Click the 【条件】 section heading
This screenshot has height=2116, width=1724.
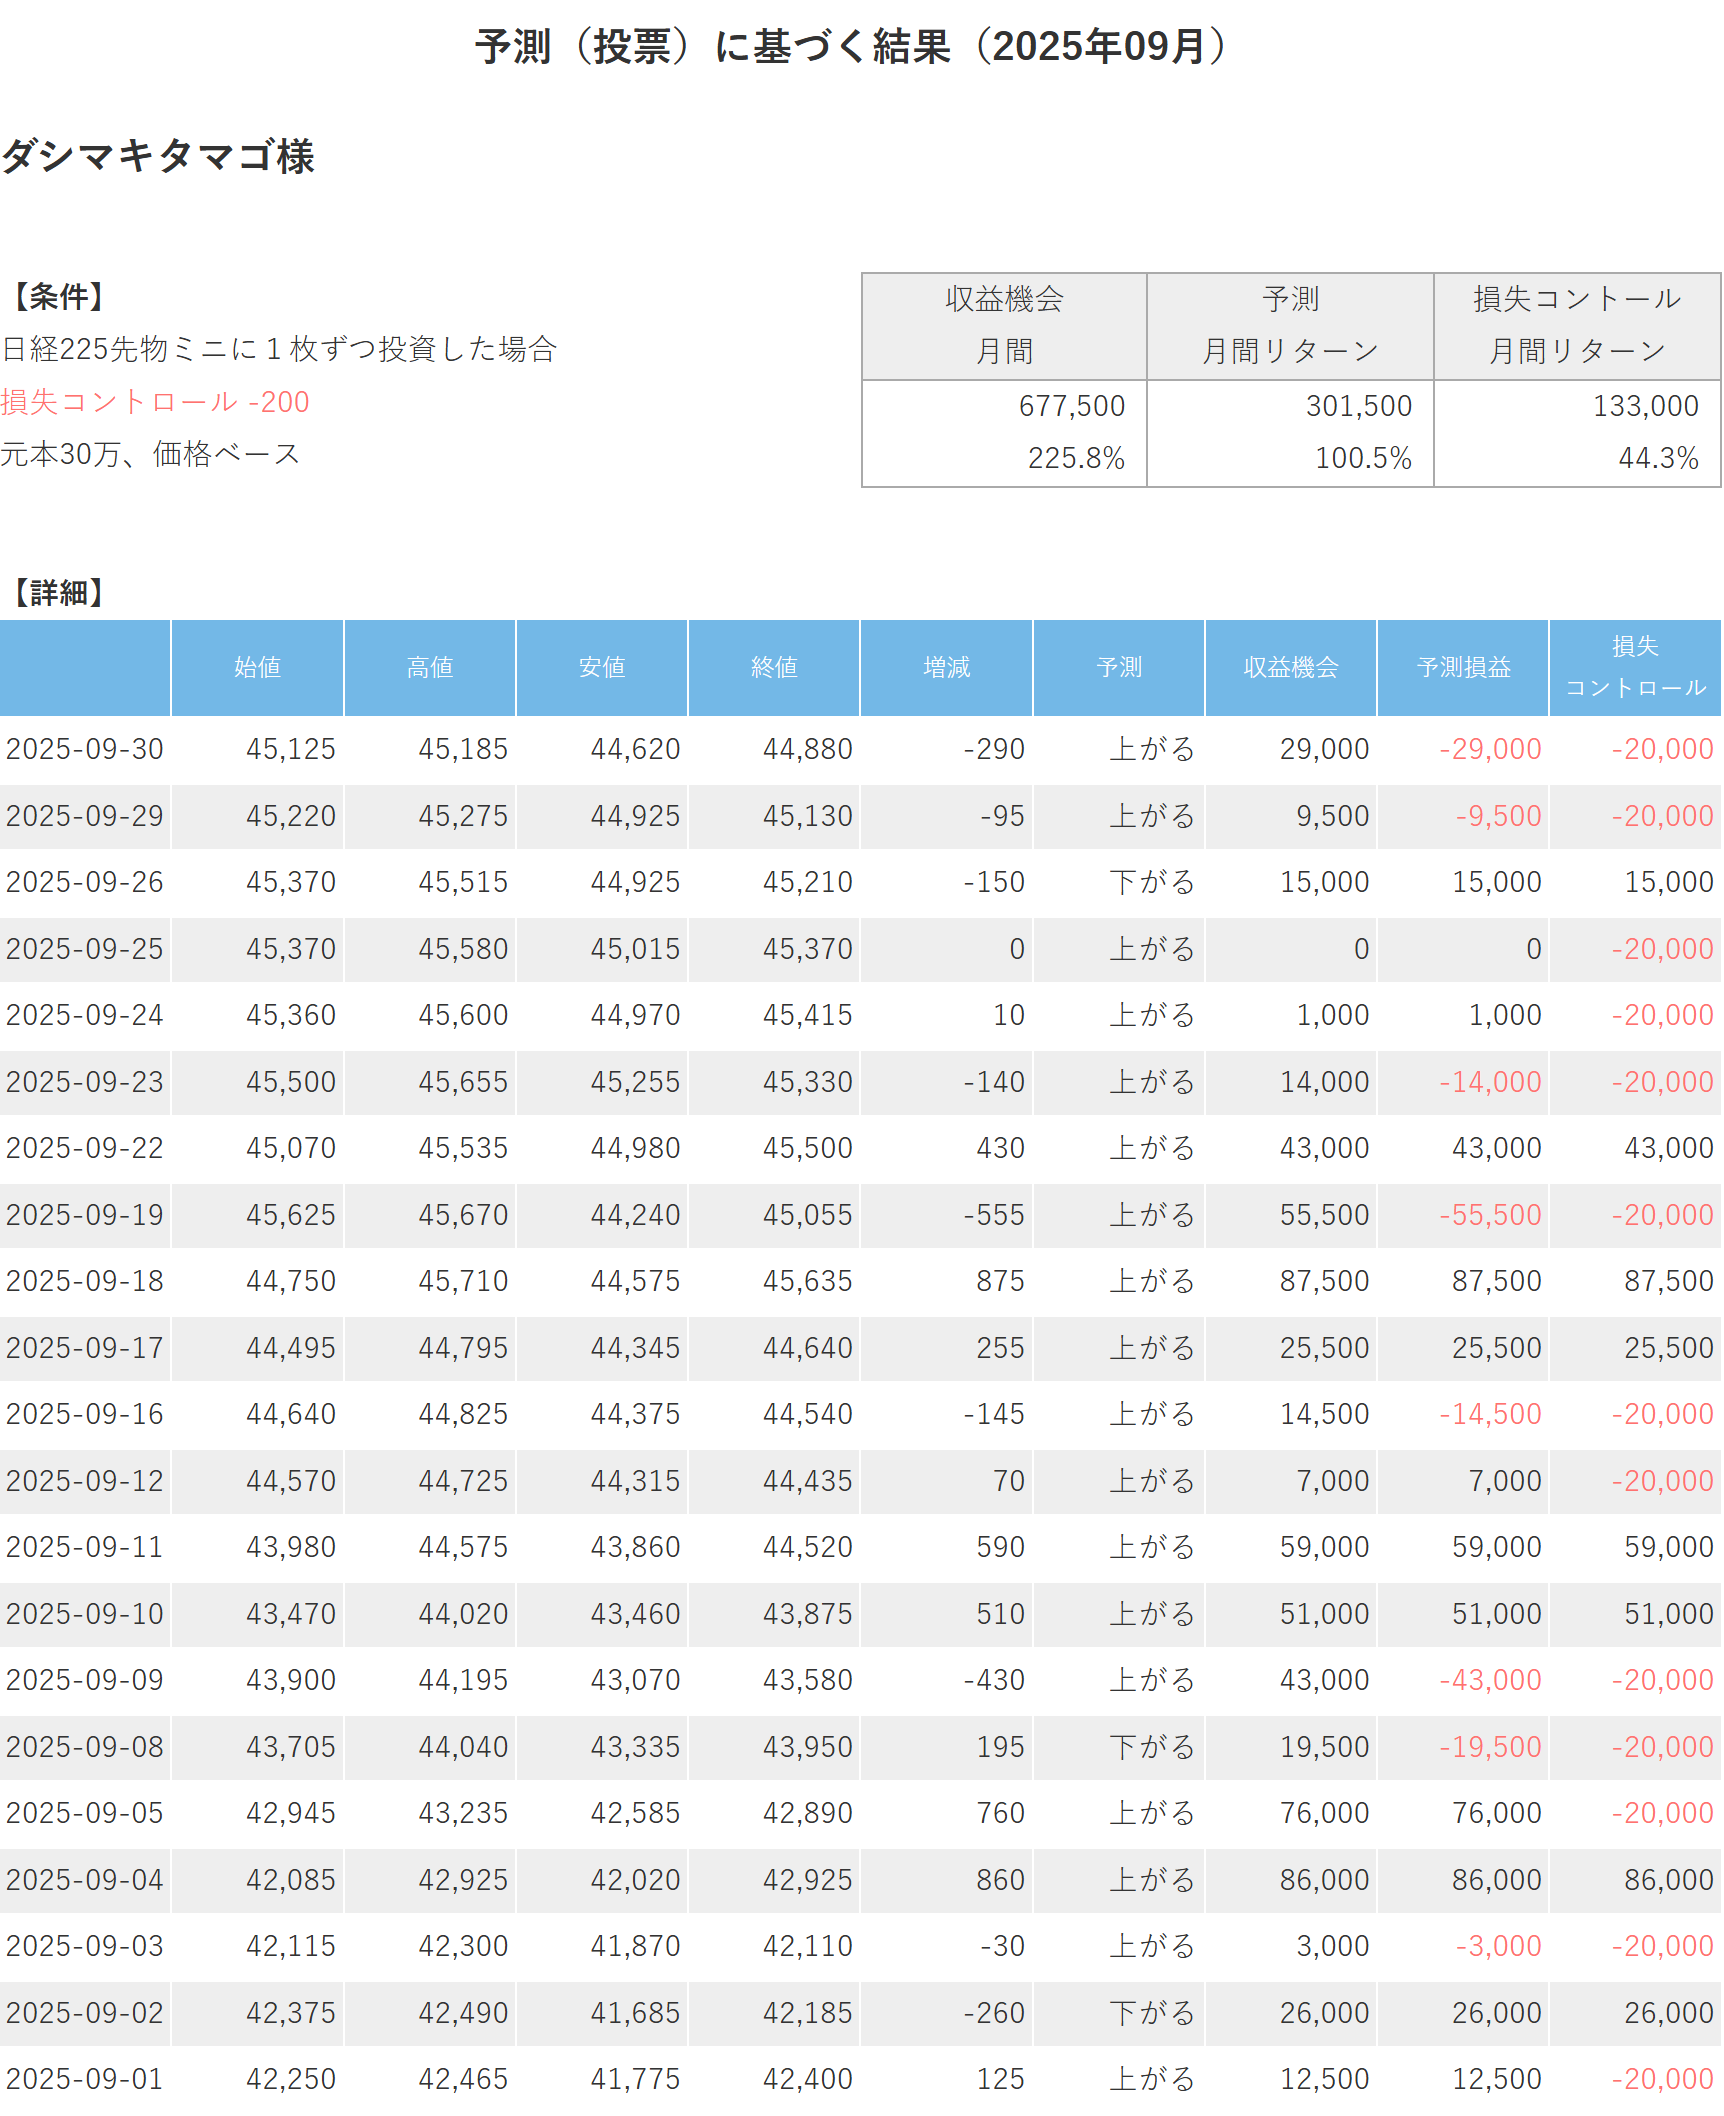58,296
